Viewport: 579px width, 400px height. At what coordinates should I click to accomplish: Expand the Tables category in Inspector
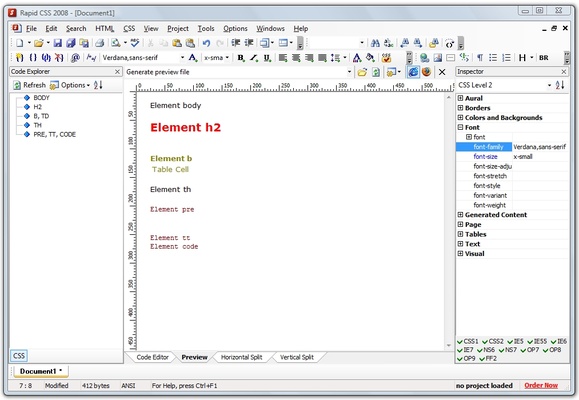(x=460, y=234)
